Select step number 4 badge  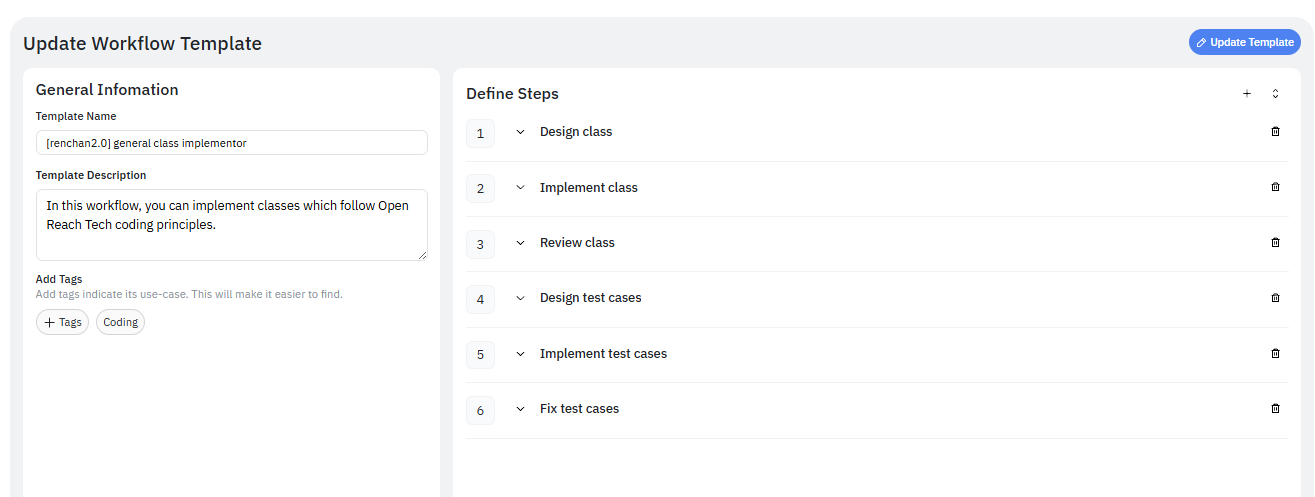[480, 299]
